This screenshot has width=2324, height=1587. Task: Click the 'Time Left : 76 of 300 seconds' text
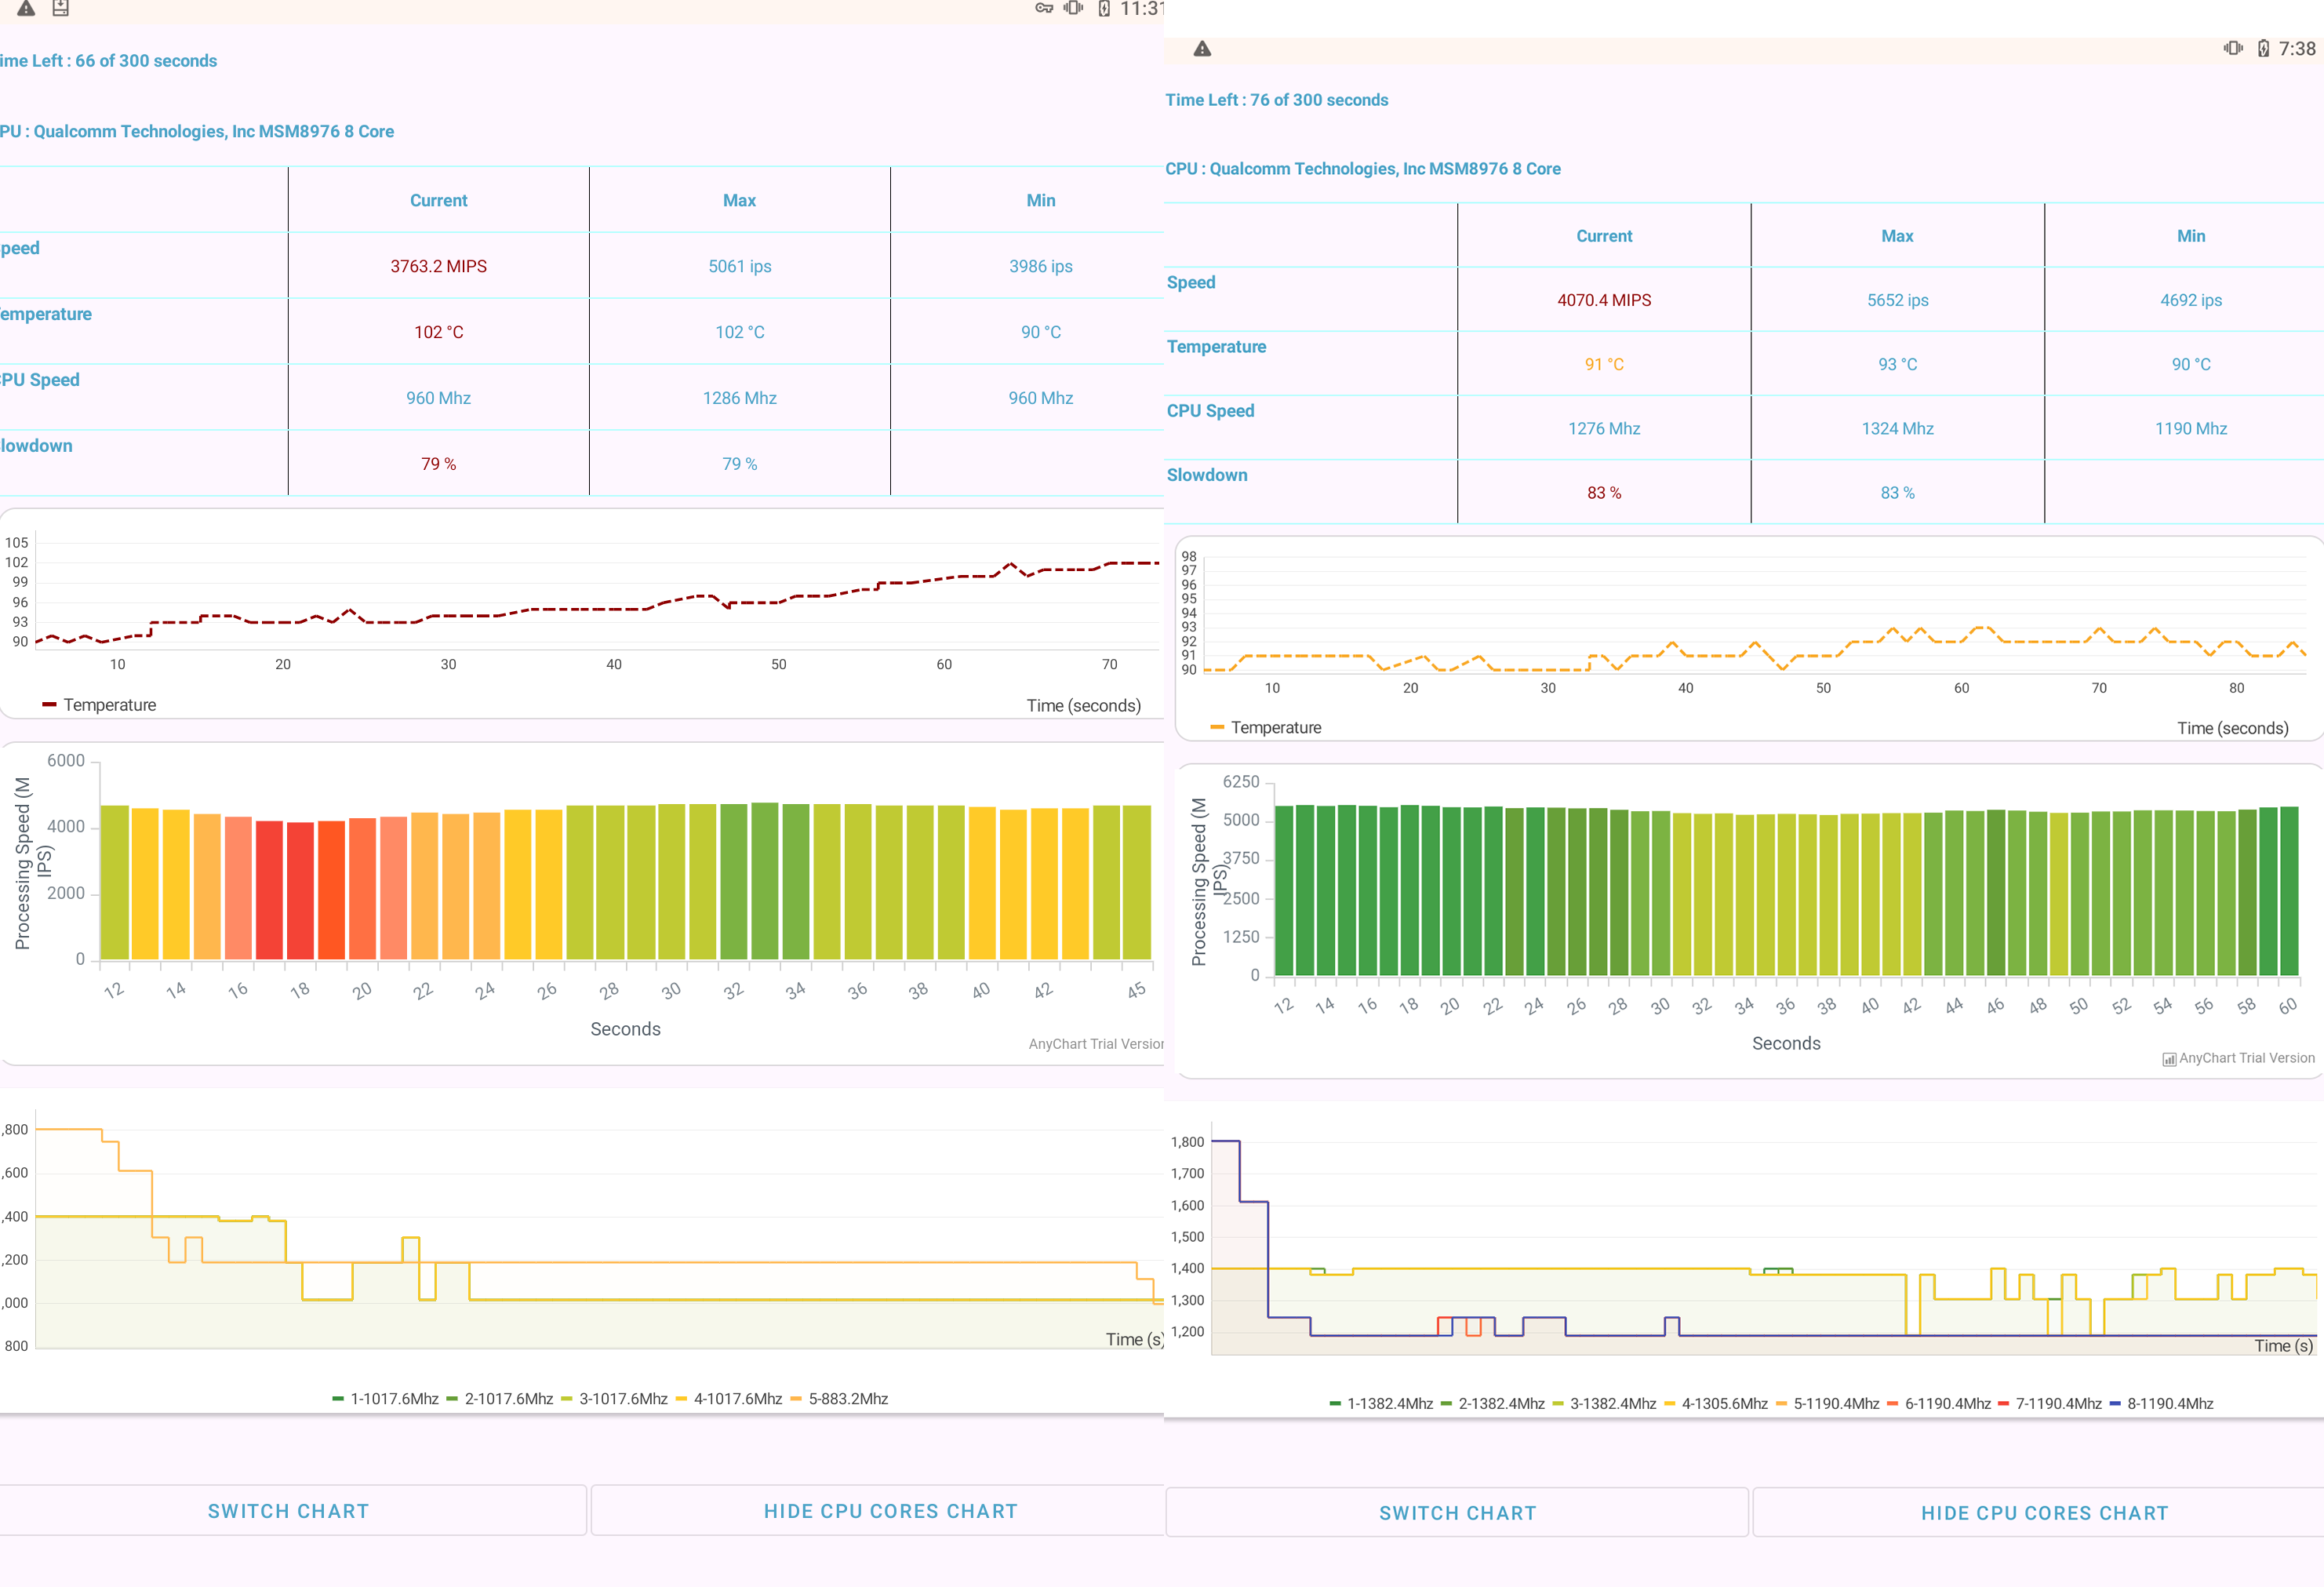pos(1277,100)
